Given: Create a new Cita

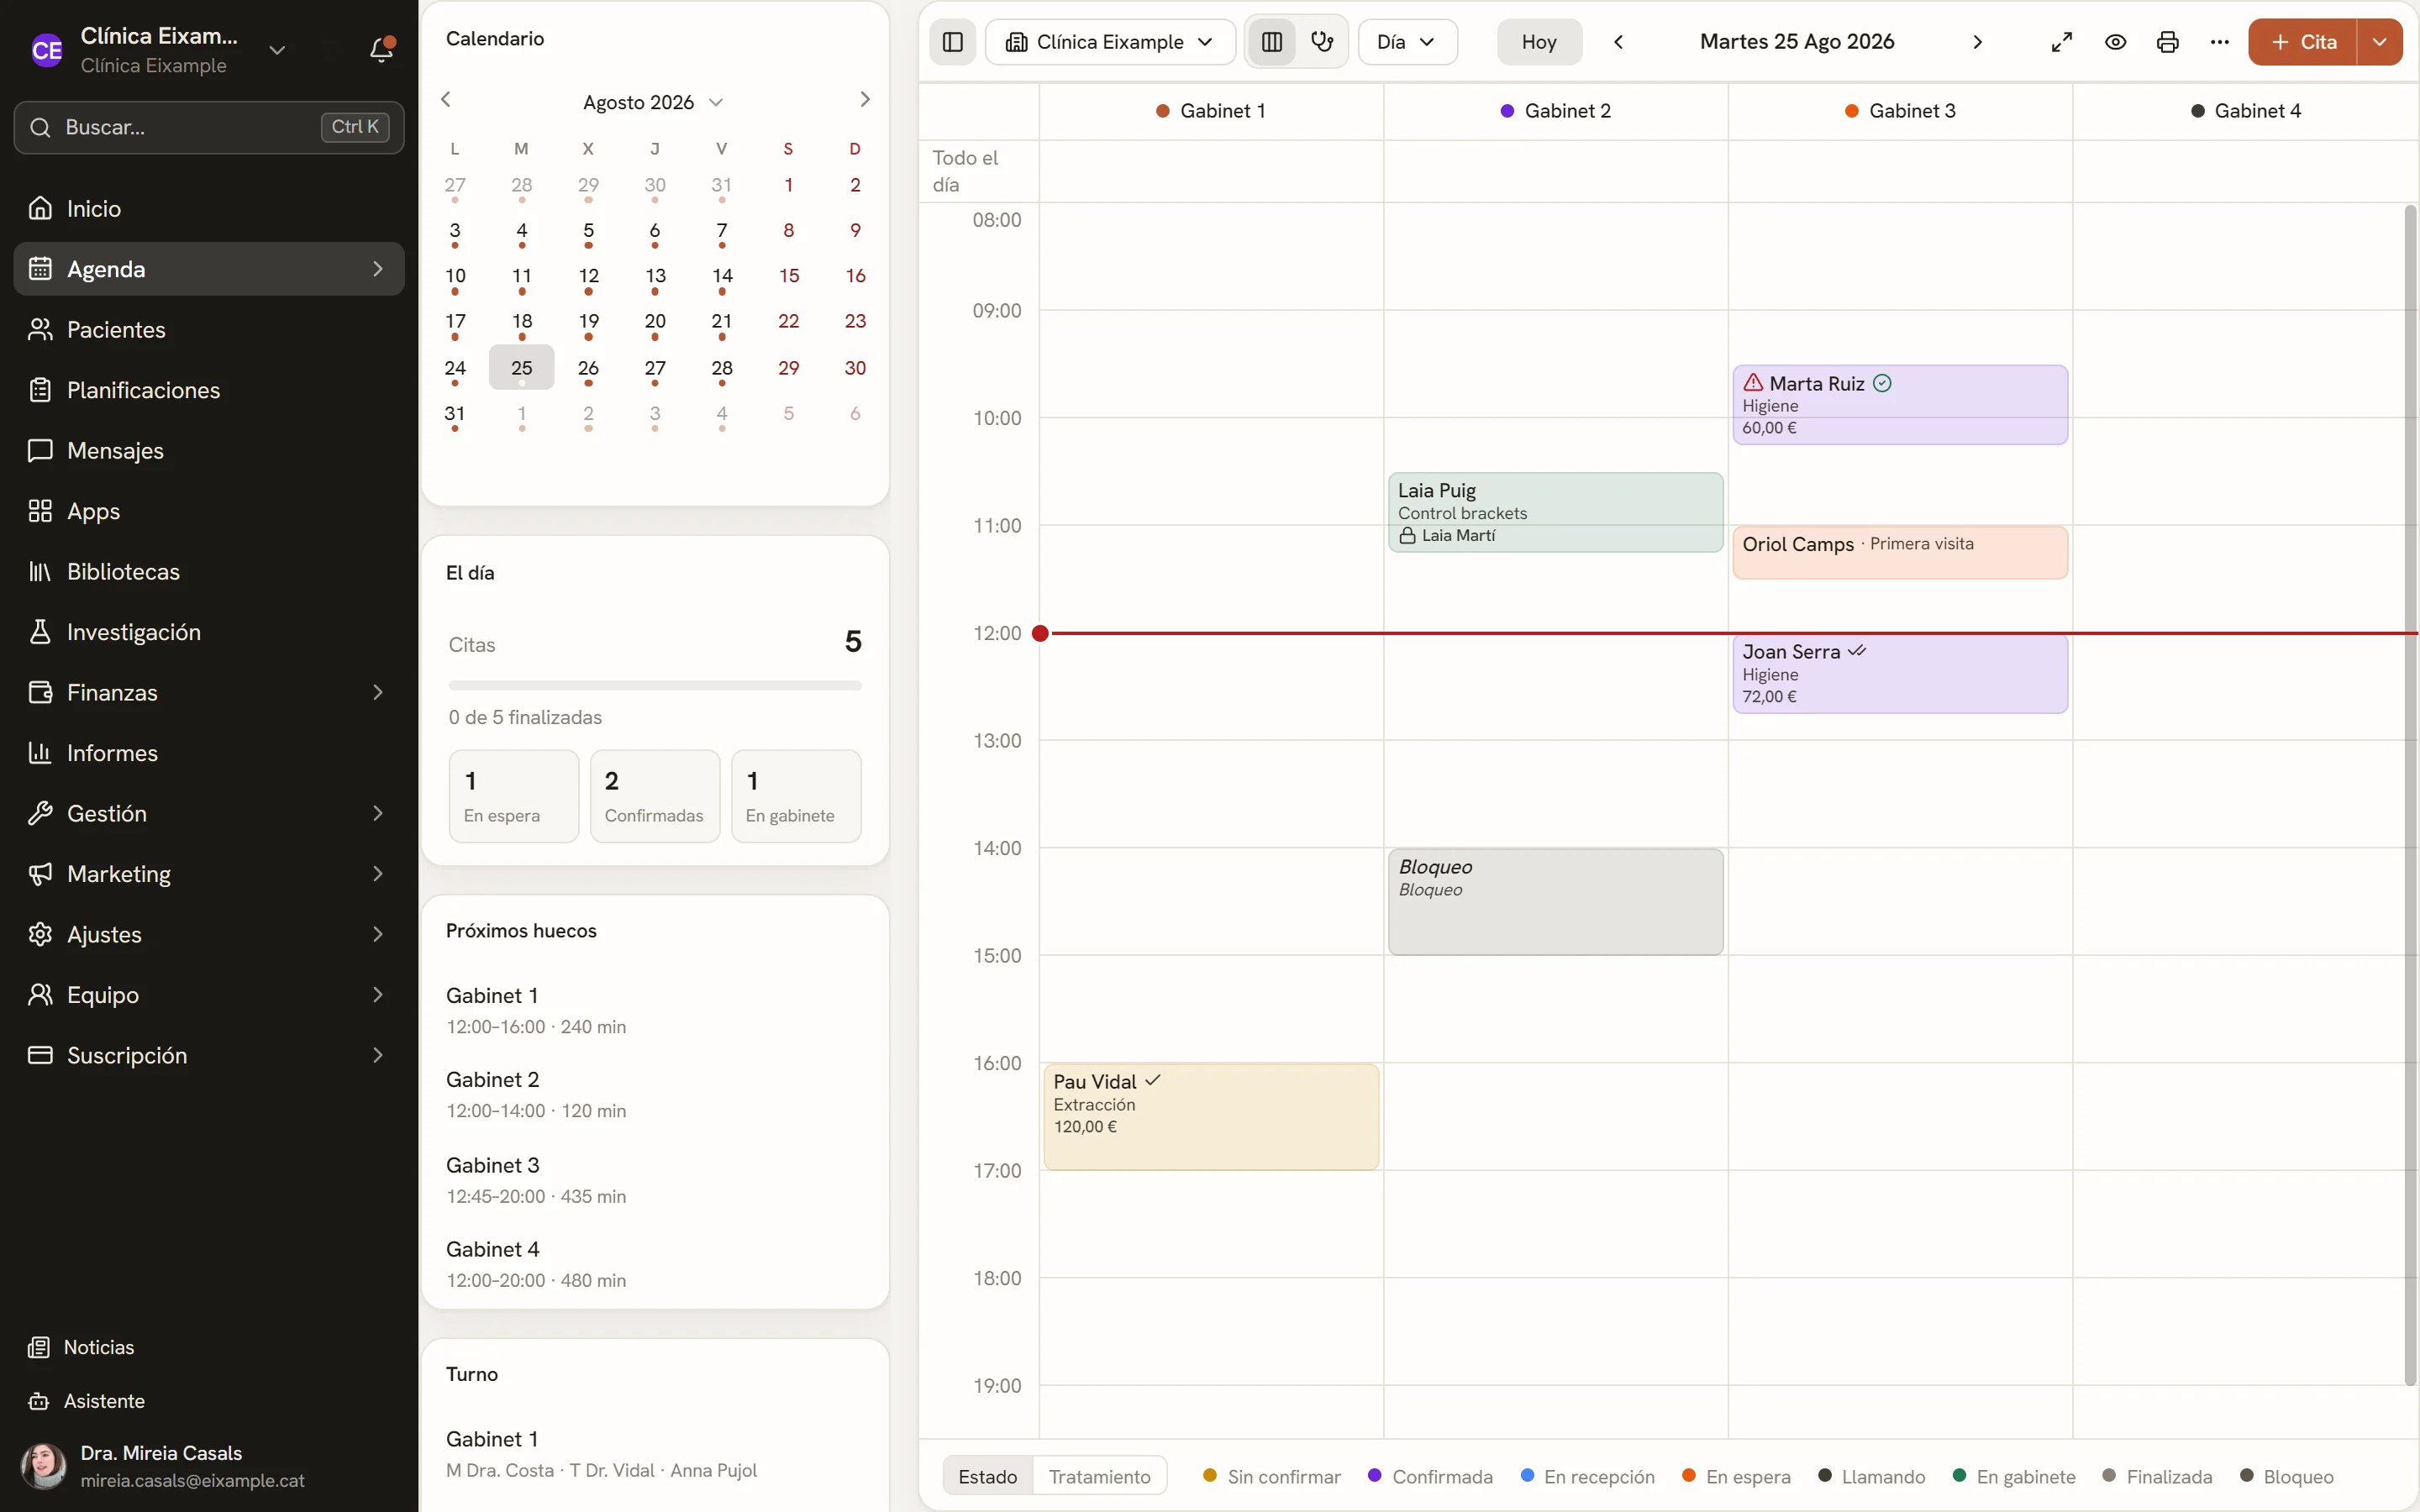Looking at the screenshot, I should coord(2302,42).
